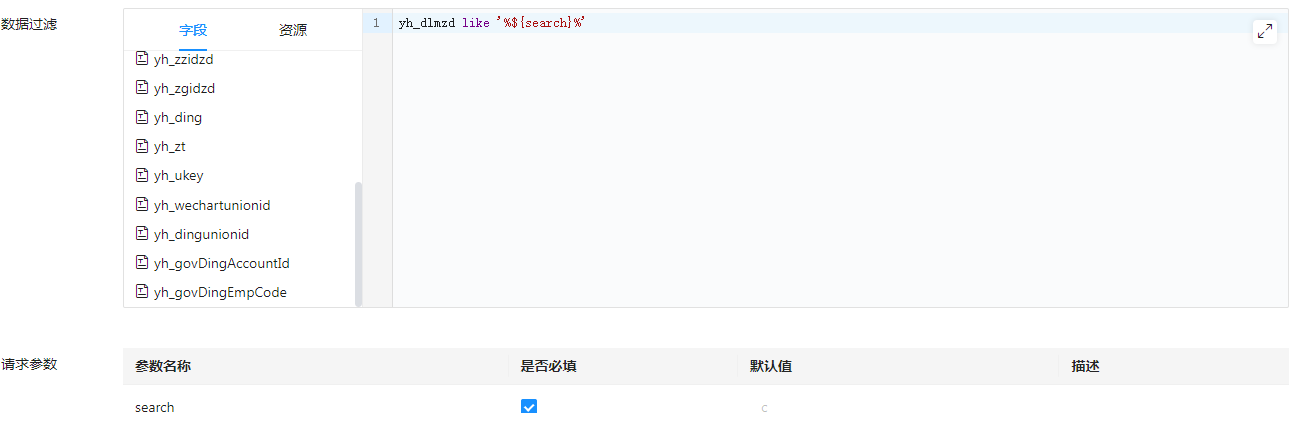Viewport: 1293px width, 430px height.
Task: Click the default value input for search
Action: (890, 408)
